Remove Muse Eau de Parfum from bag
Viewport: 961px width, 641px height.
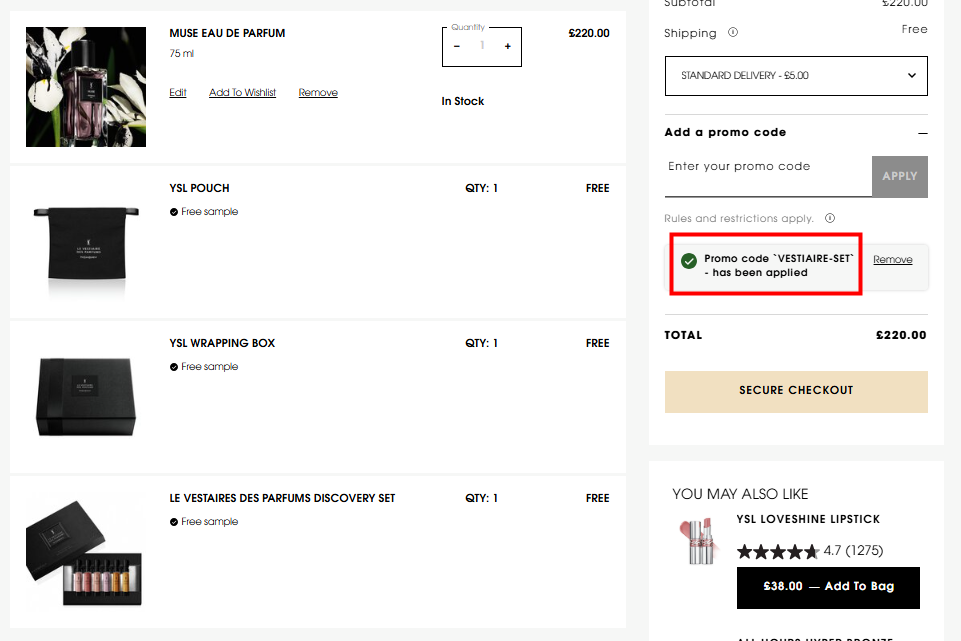(318, 93)
